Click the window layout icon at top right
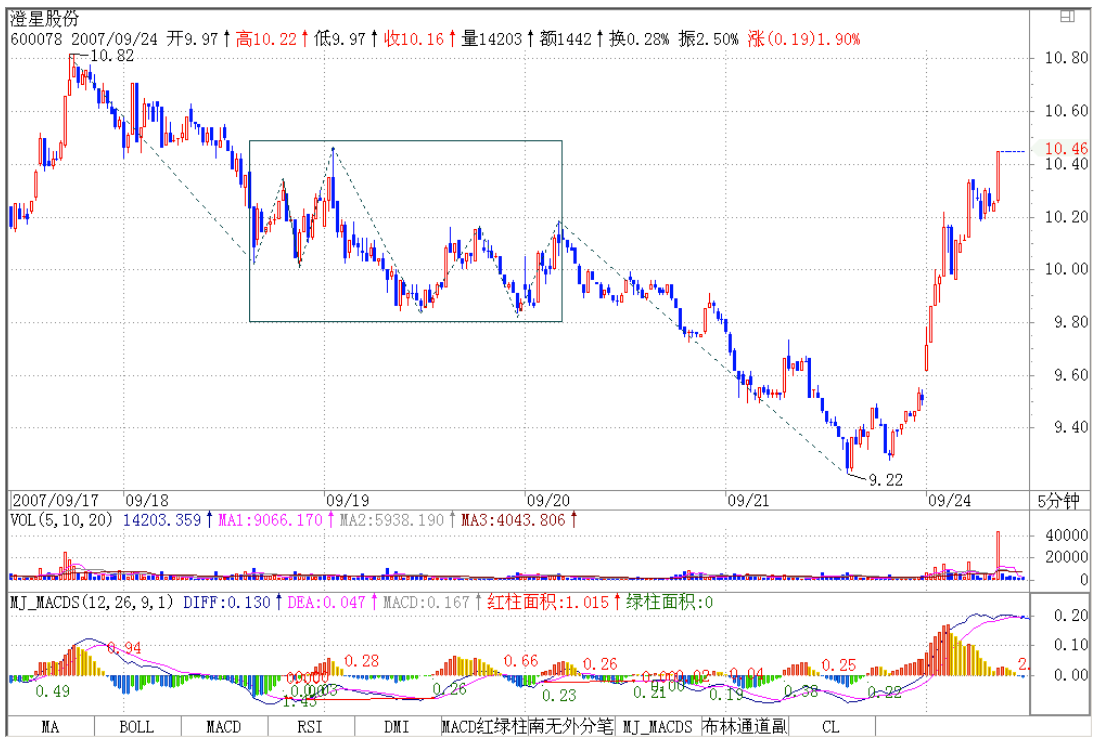 (x=1067, y=16)
